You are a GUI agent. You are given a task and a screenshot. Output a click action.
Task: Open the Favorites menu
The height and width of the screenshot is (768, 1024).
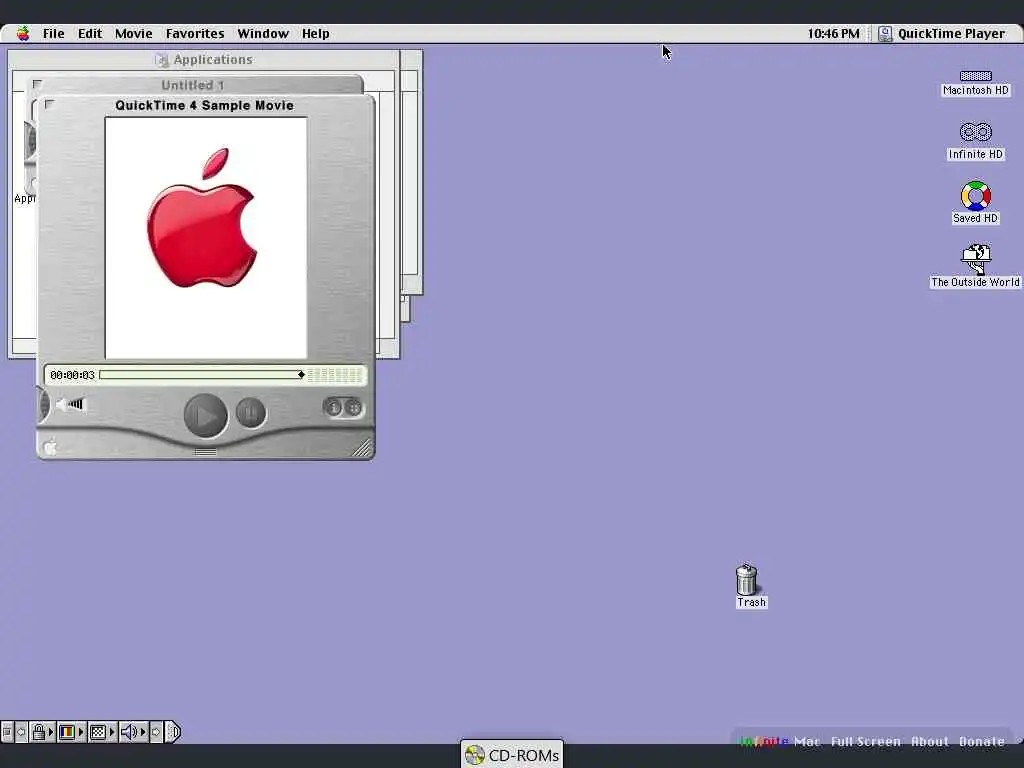(195, 33)
